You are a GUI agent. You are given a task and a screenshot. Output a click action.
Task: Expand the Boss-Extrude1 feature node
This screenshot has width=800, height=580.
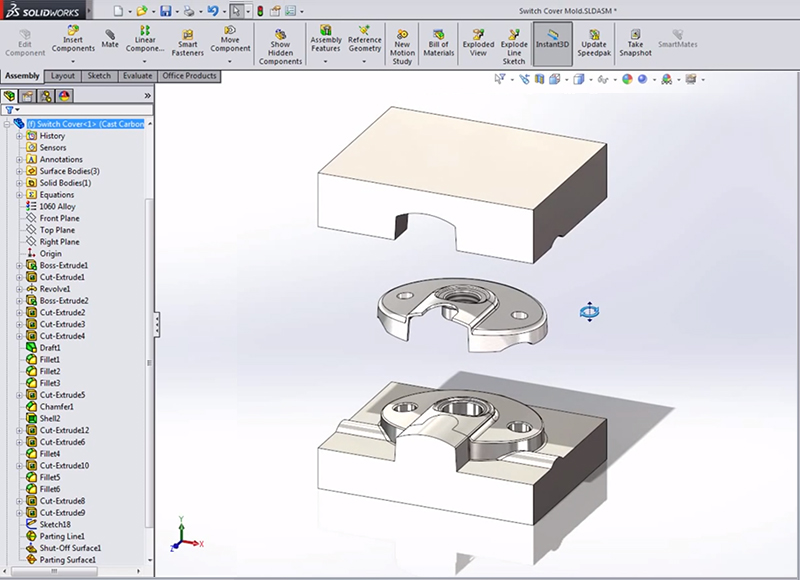[x=19, y=265]
